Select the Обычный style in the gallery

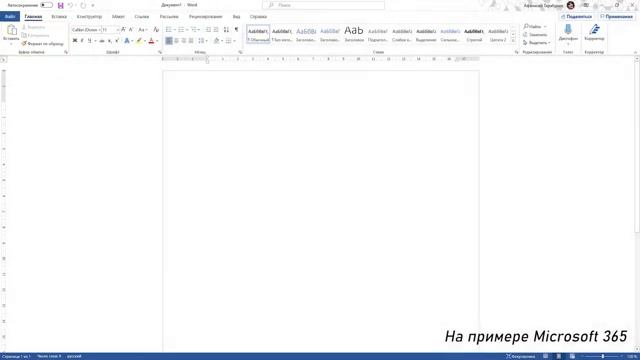point(258,34)
